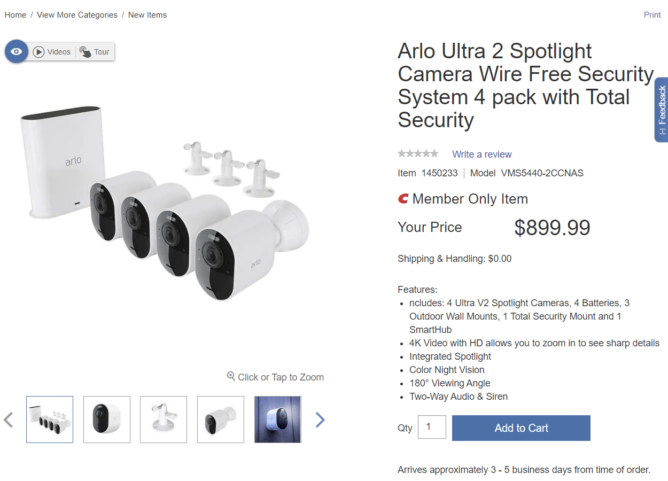Open View More Categories breadcrumb
This screenshot has height=481, width=668.
78,15
